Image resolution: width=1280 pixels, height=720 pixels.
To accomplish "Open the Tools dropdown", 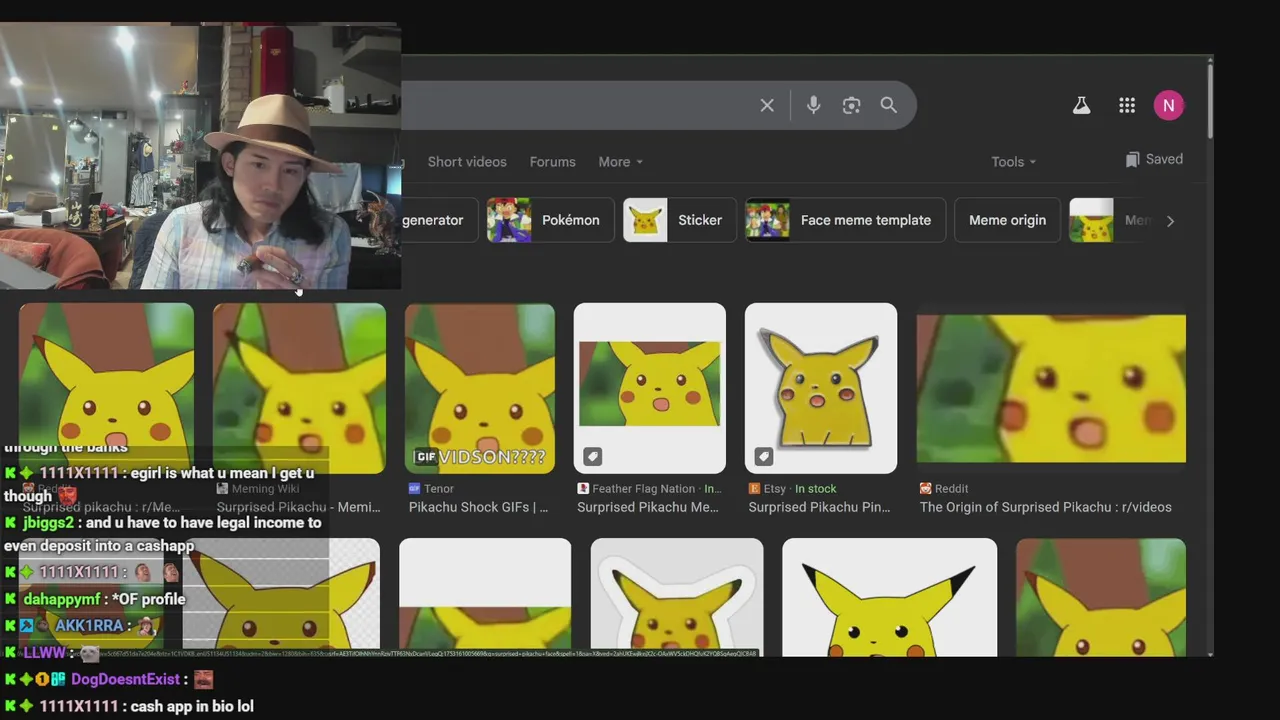I will (1013, 162).
